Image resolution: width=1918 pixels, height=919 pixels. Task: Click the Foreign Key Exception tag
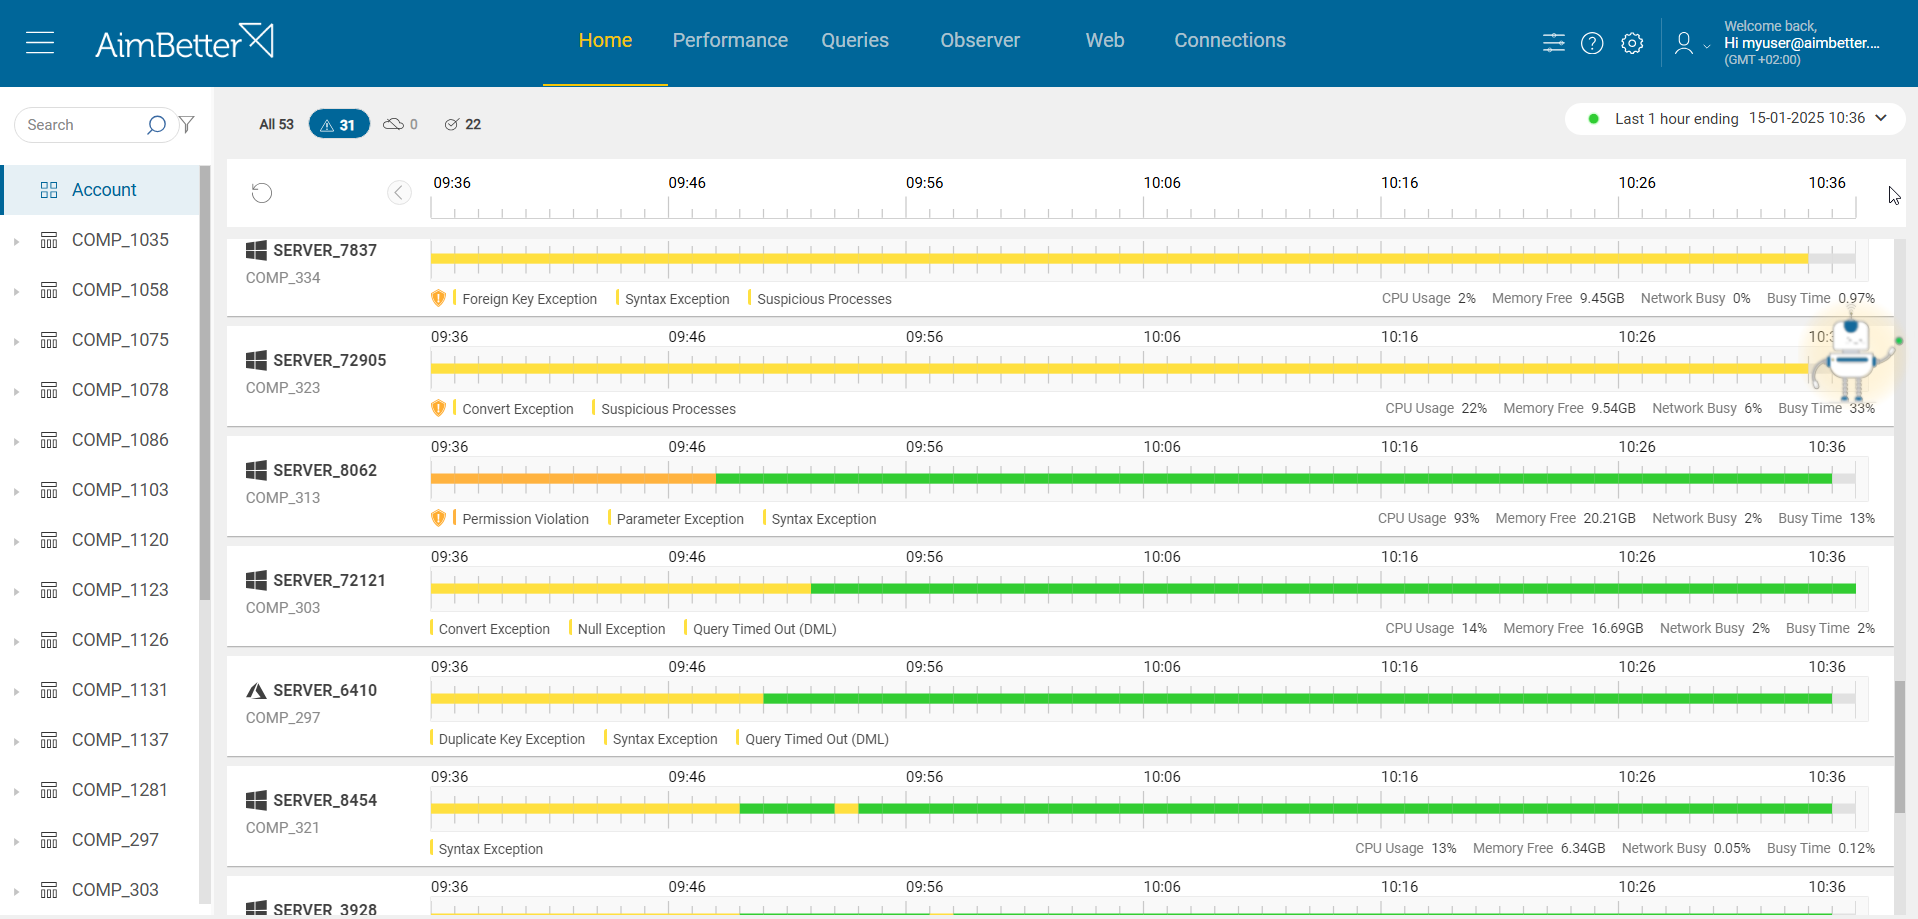(529, 299)
